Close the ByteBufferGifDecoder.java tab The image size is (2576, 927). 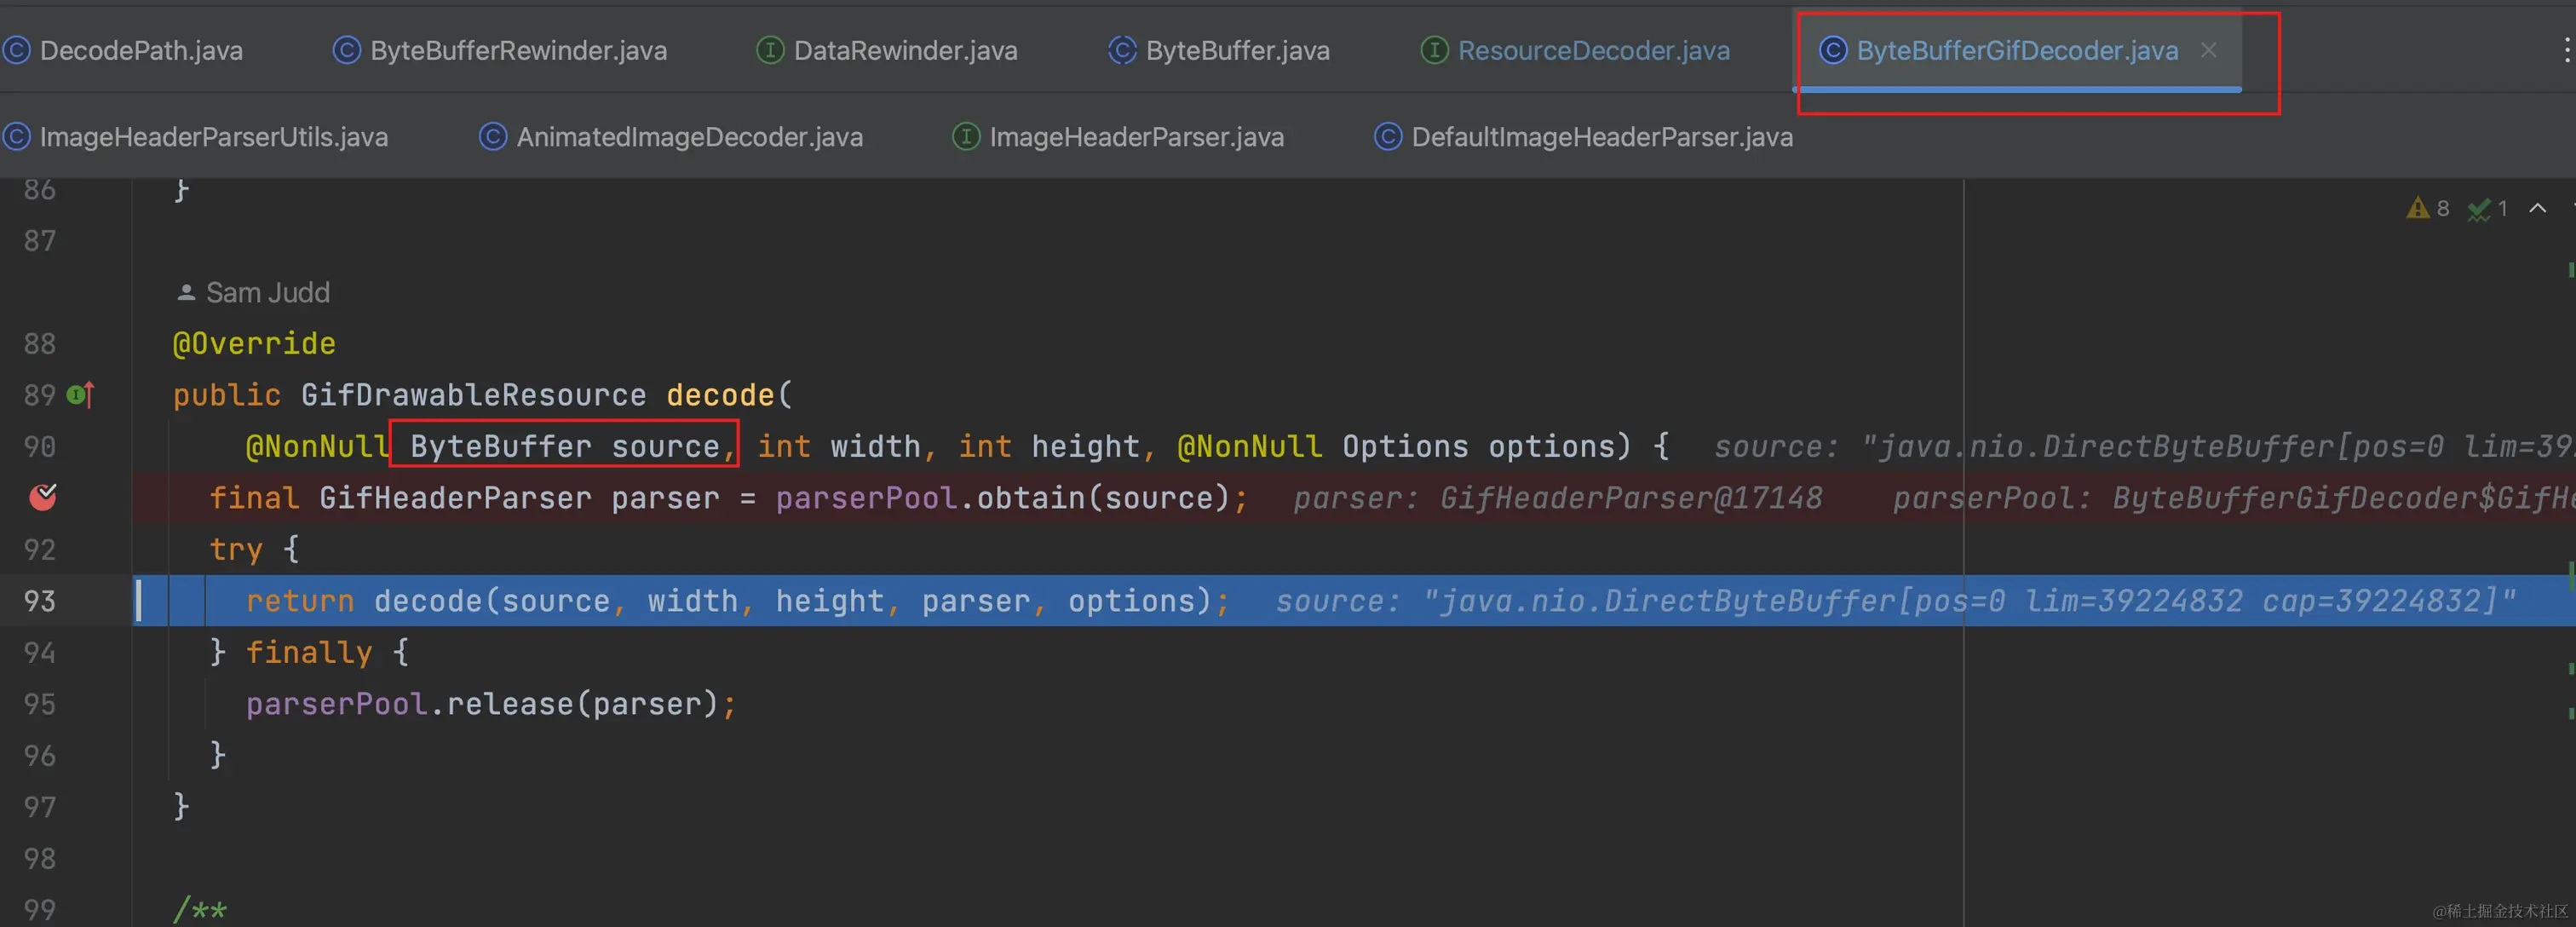tap(2209, 50)
